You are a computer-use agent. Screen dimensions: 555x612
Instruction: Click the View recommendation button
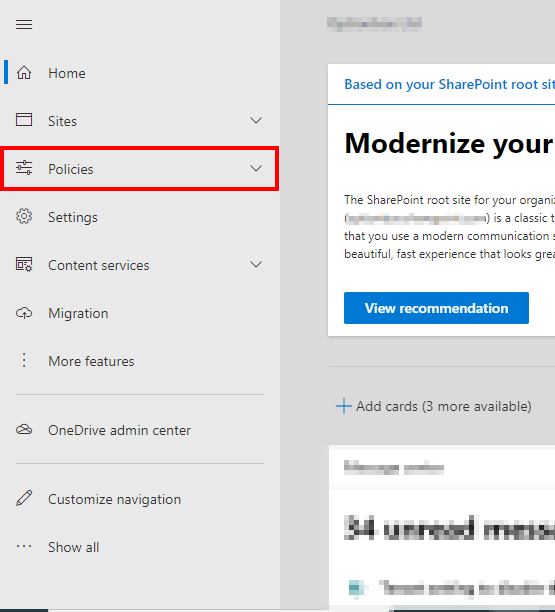436,308
